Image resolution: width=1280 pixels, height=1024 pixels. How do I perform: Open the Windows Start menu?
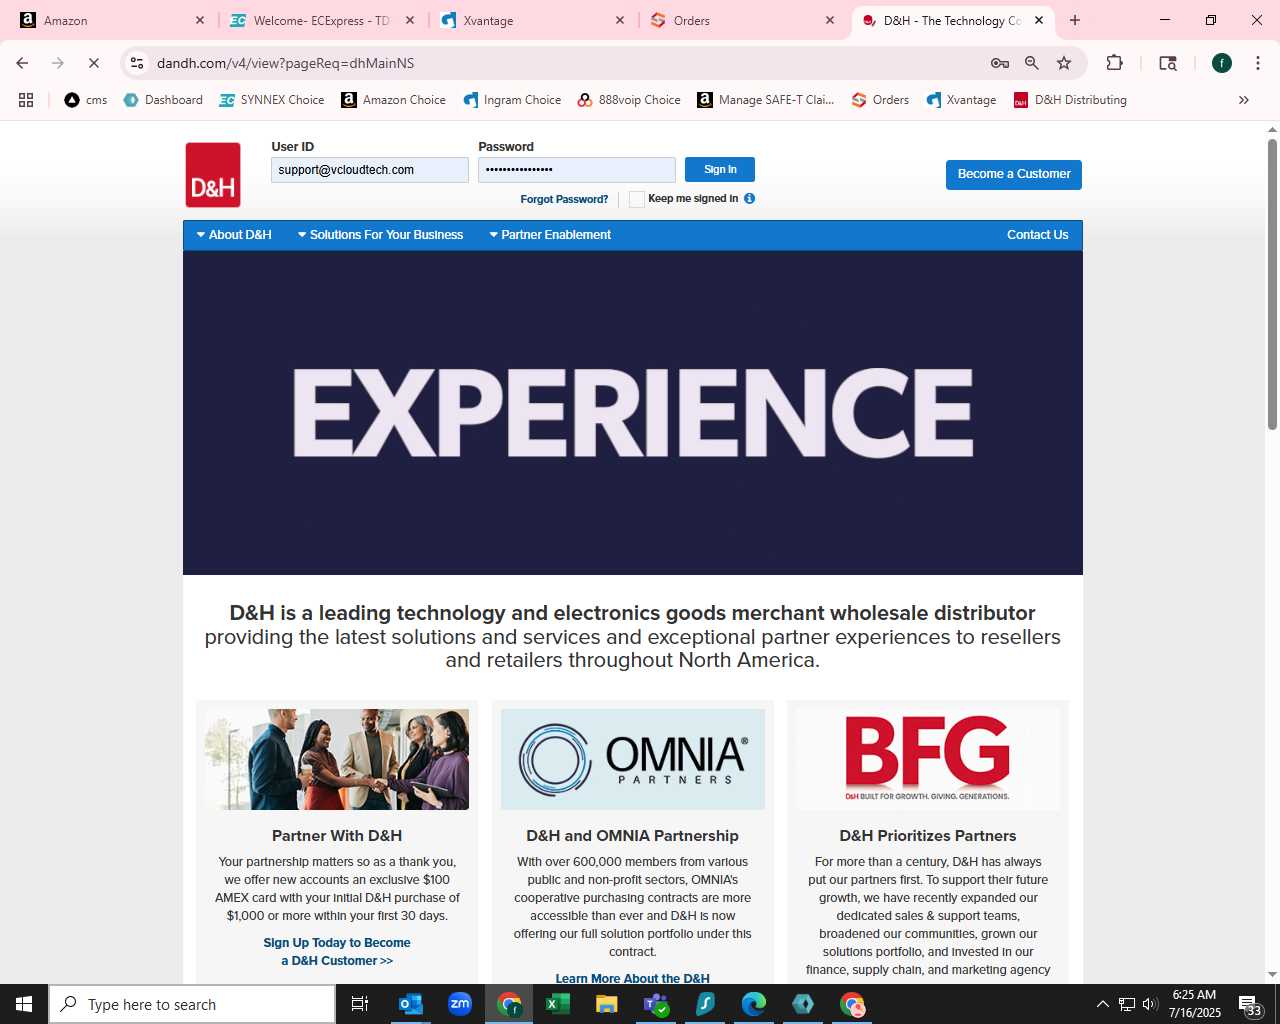tap(24, 1004)
